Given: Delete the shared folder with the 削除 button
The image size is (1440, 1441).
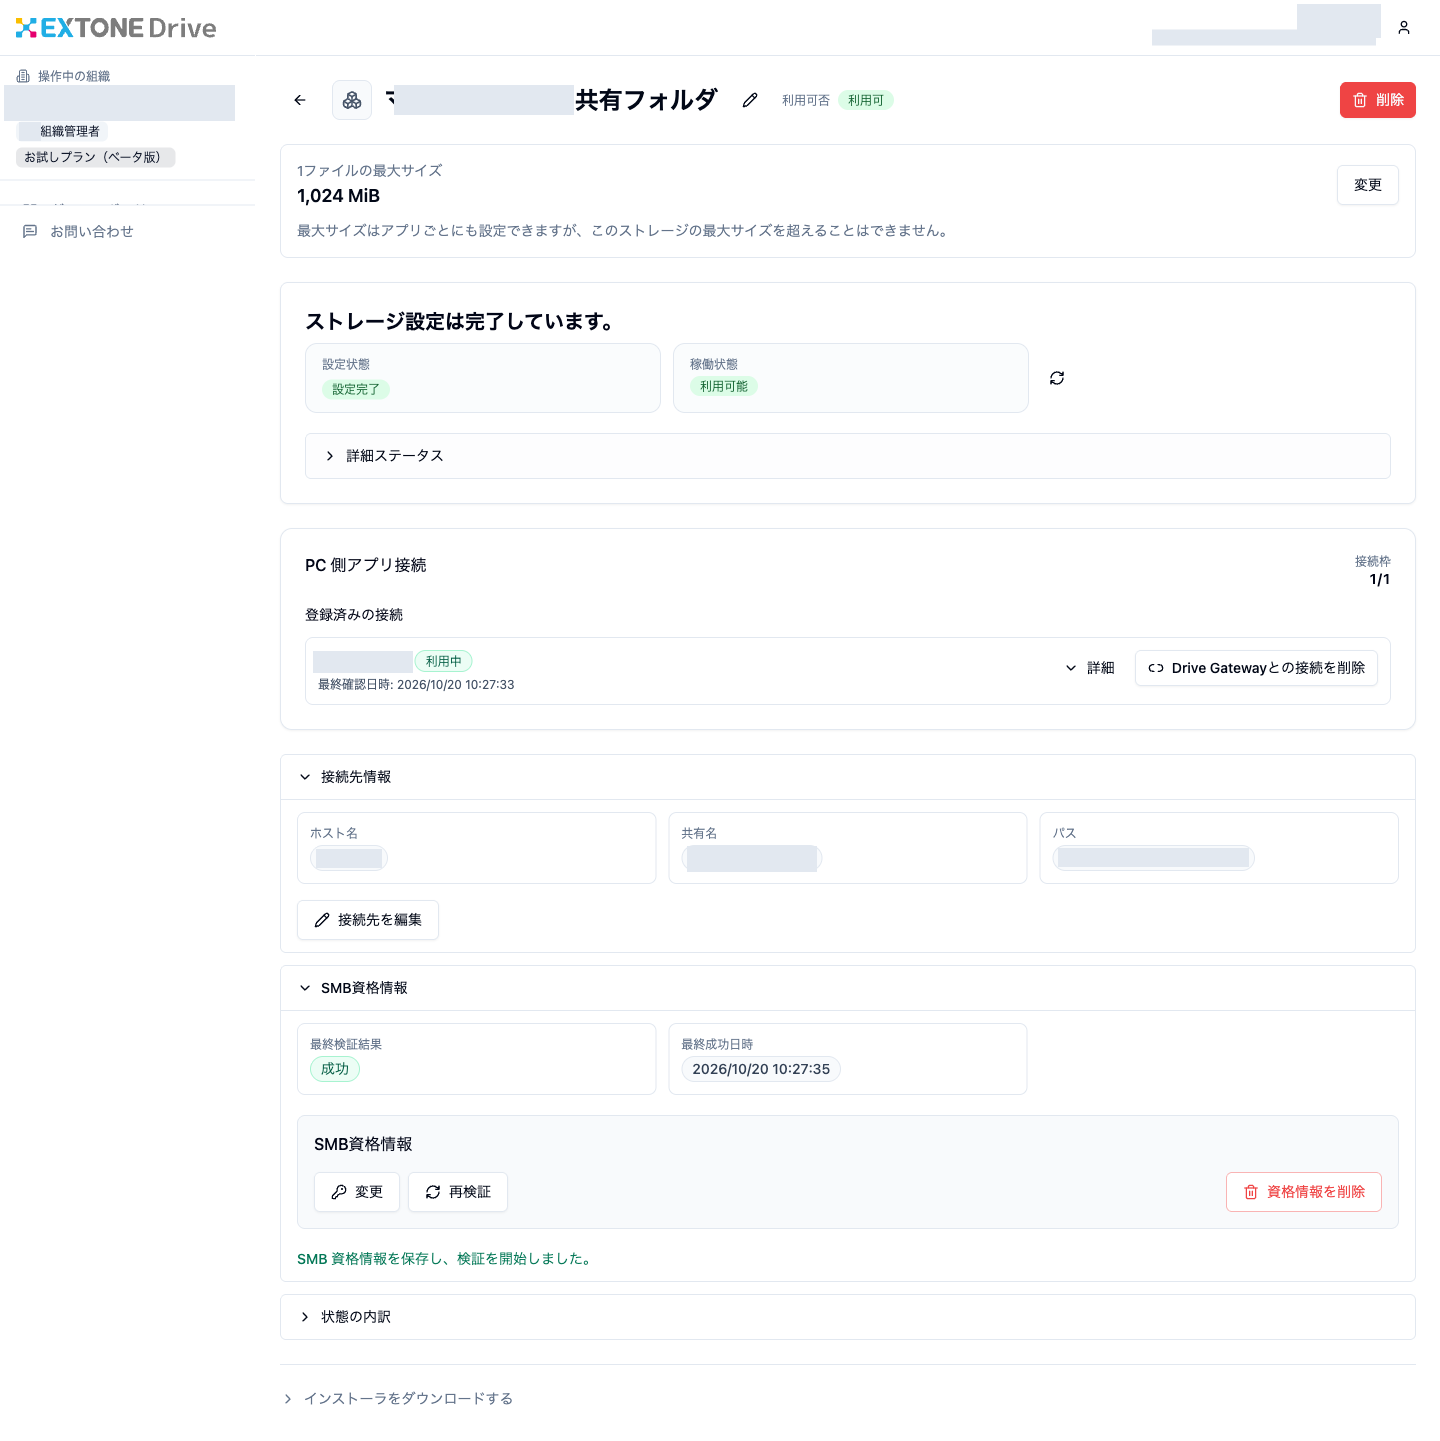Looking at the screenshot, I should 1377,100.
